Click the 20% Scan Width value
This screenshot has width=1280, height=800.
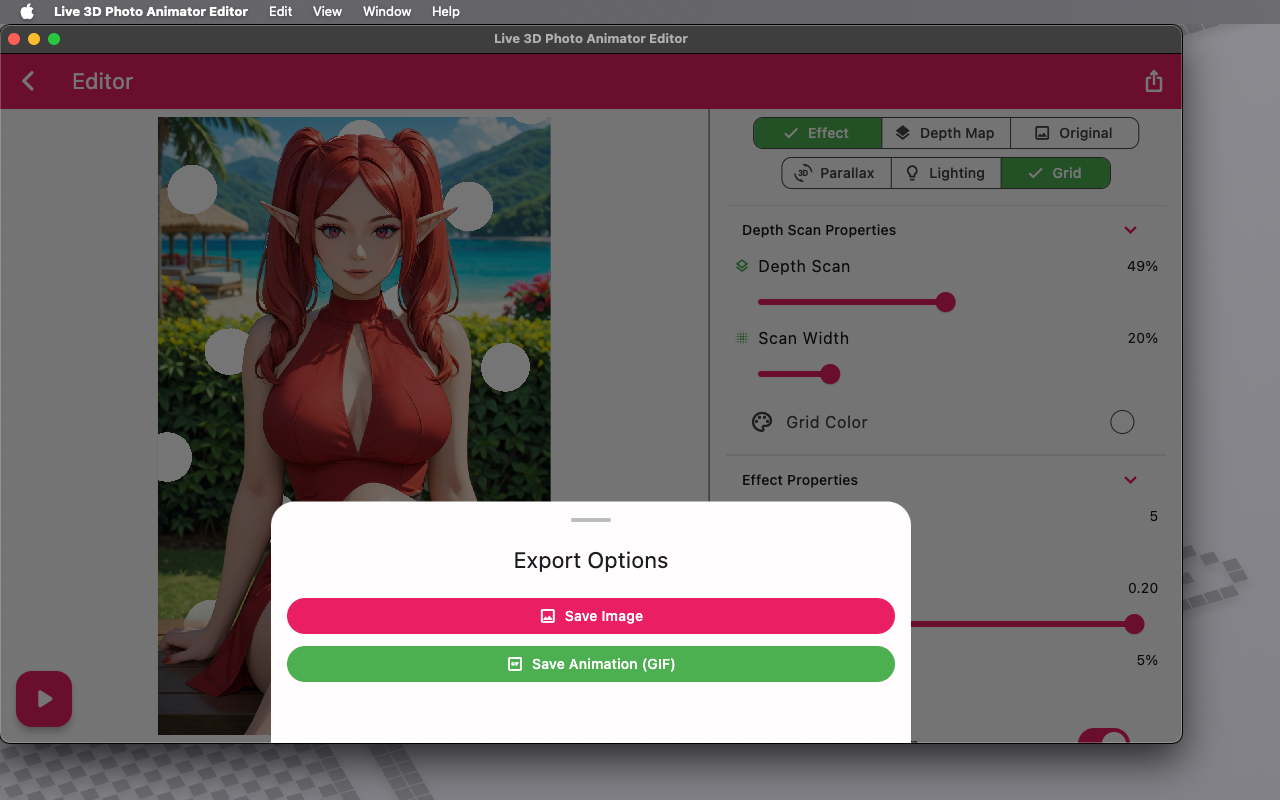[x=1142, y=338]
